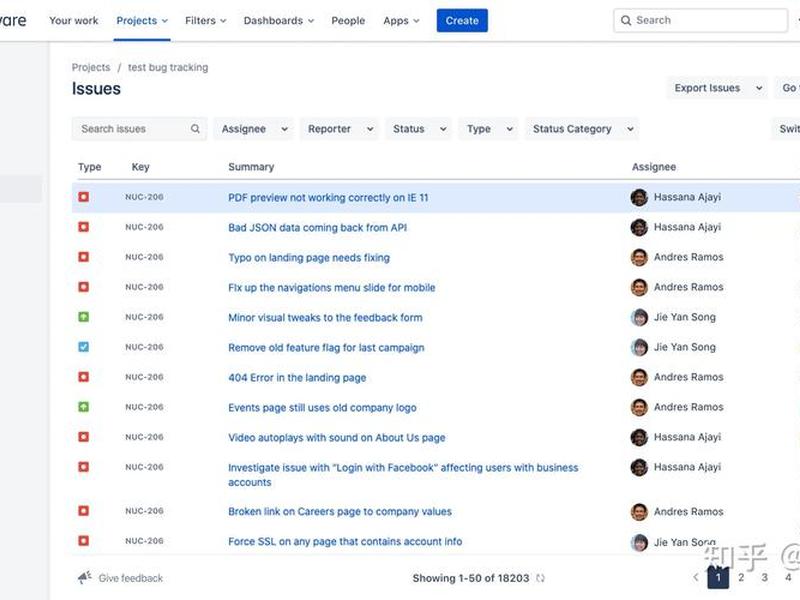800x600 pixels.
Task: Click Hassana Ajayi's avatar in first row
Action: 639,197
